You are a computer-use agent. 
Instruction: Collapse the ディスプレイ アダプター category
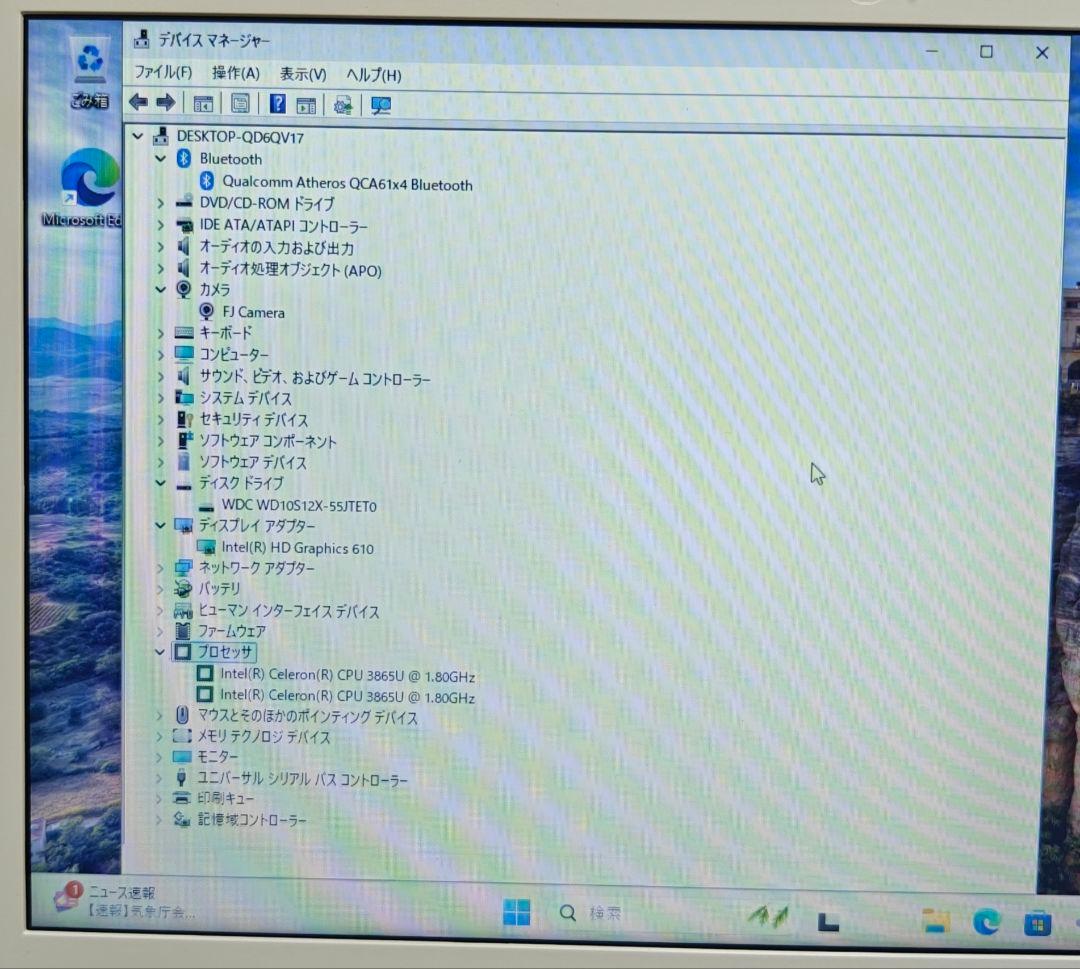pos(160,525)
